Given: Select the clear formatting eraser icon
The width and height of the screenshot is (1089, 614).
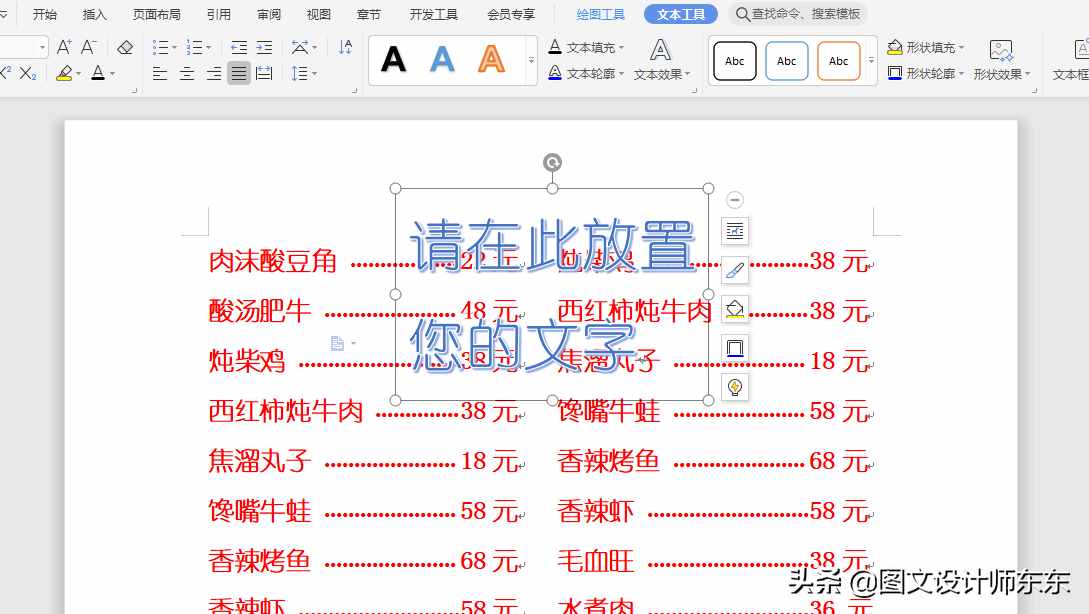Looking at the screenshot, I should pos(125,47).
